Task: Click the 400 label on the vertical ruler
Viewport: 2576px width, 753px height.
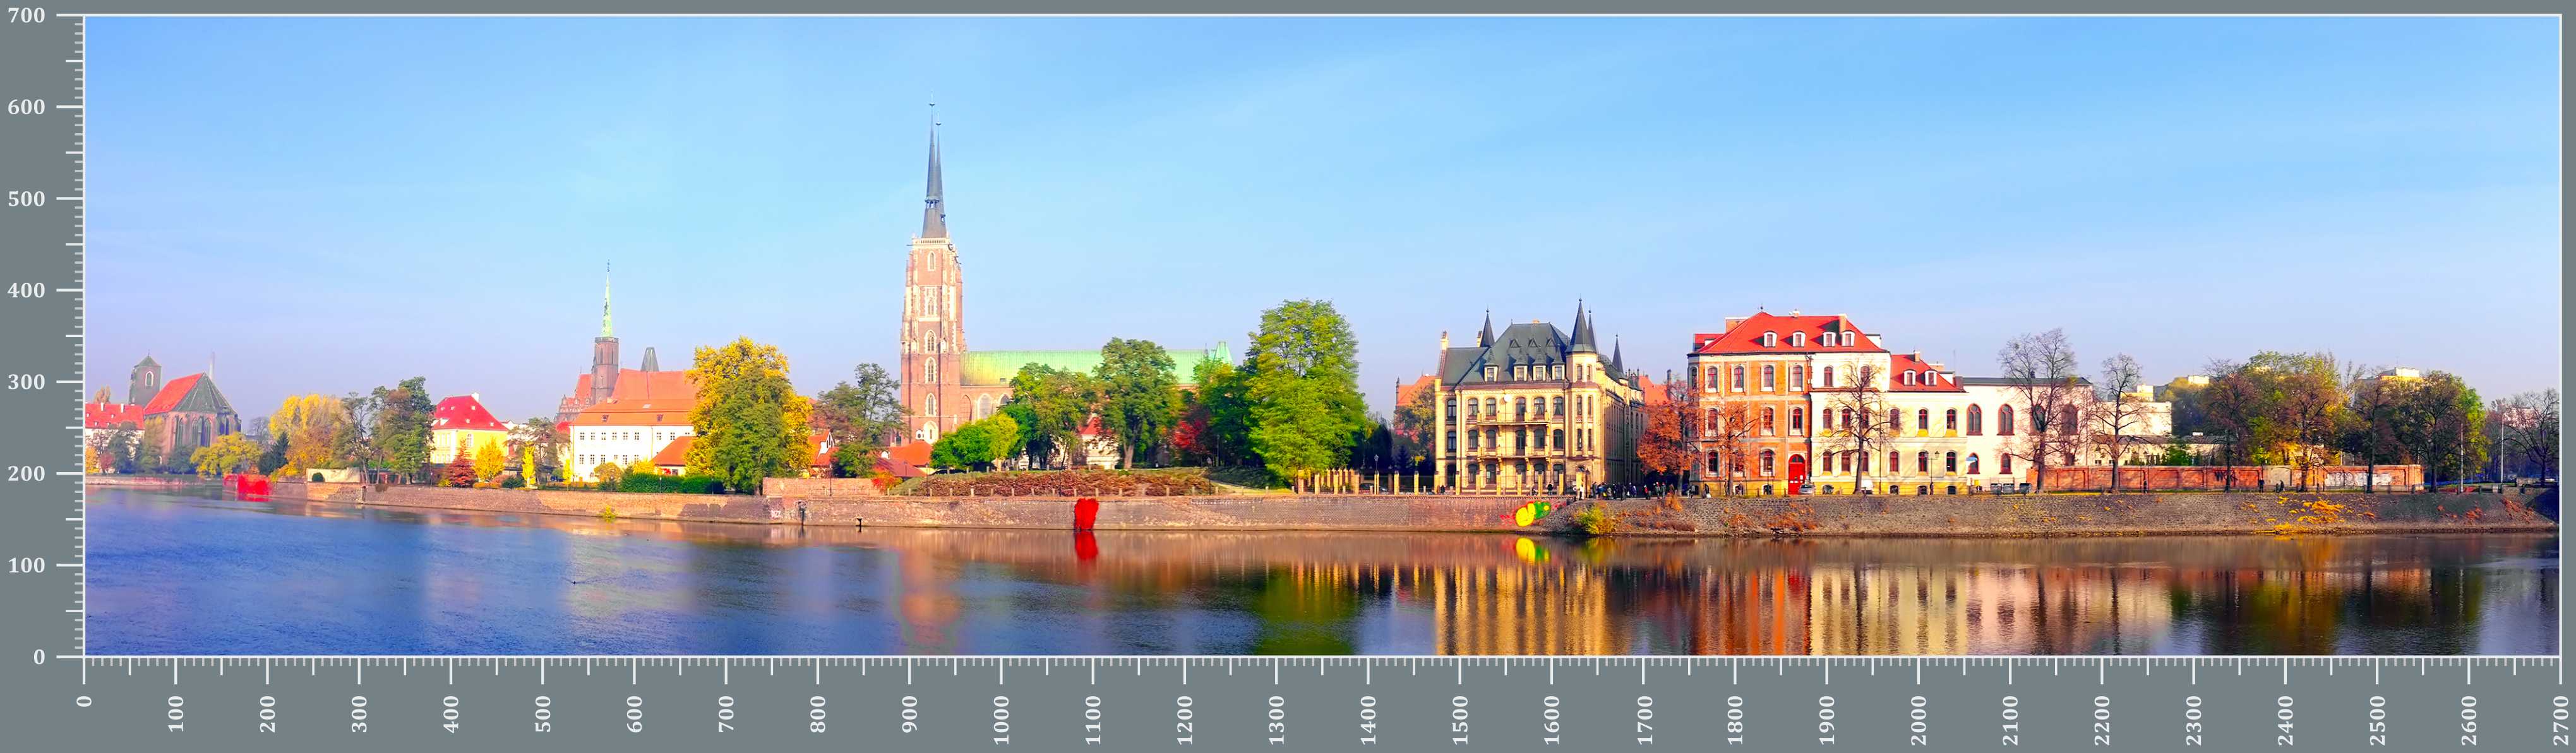Action: coord(26,291)
